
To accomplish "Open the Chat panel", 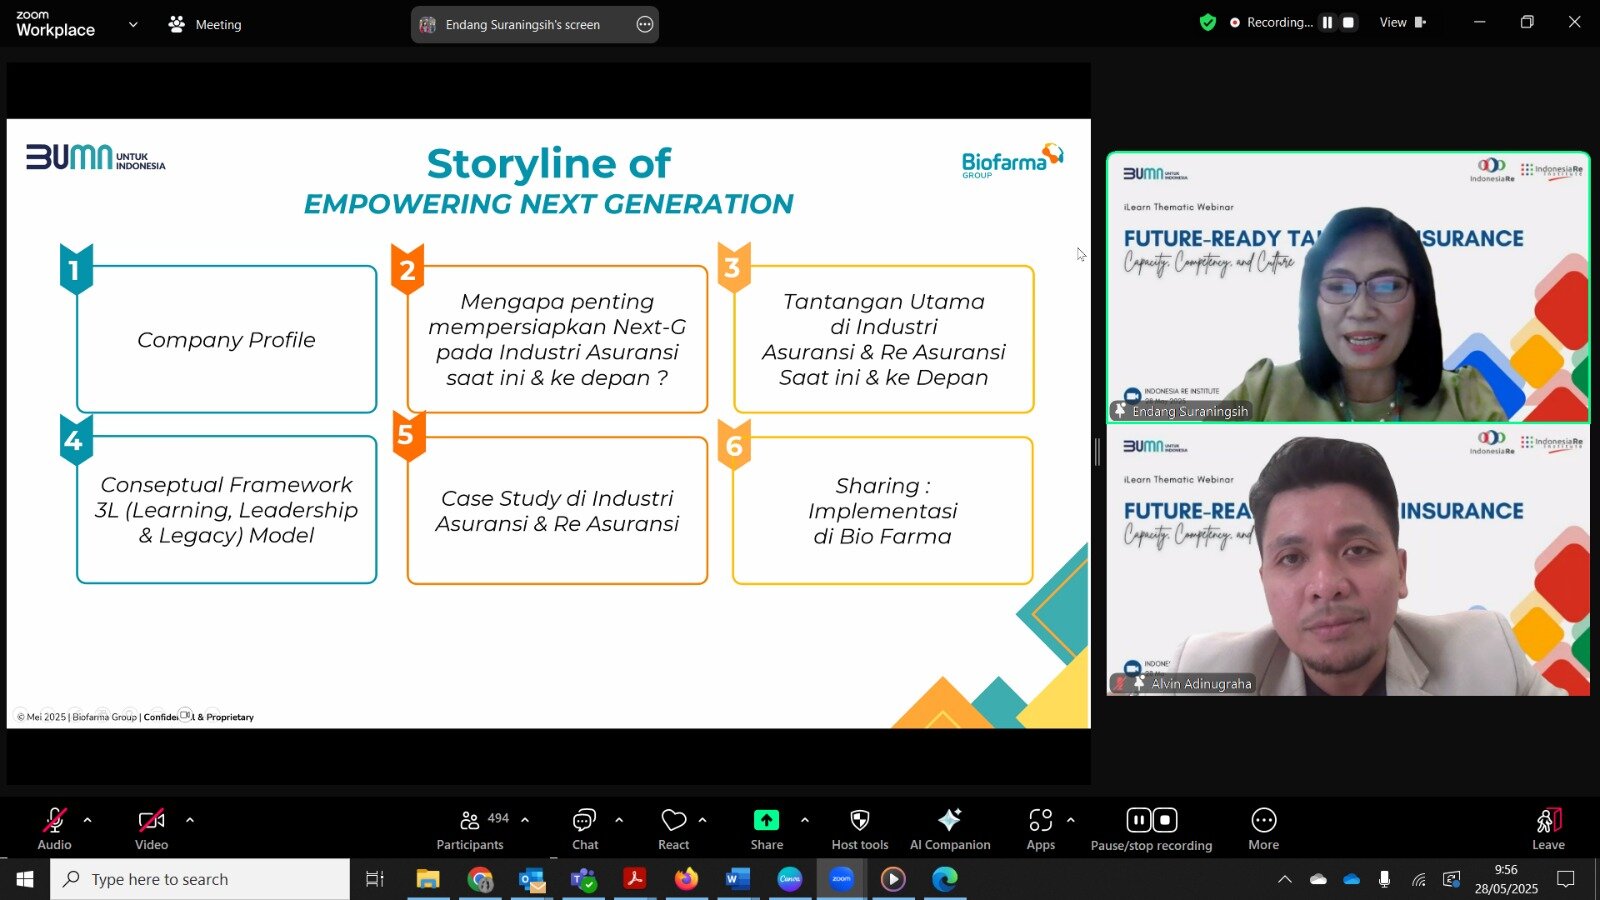I will click(x=585, y=830).
